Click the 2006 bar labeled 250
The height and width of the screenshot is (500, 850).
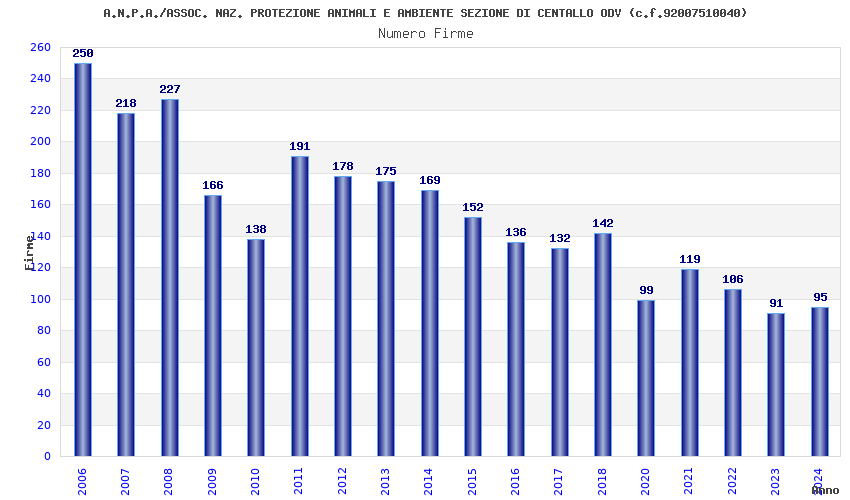point(83,260)
